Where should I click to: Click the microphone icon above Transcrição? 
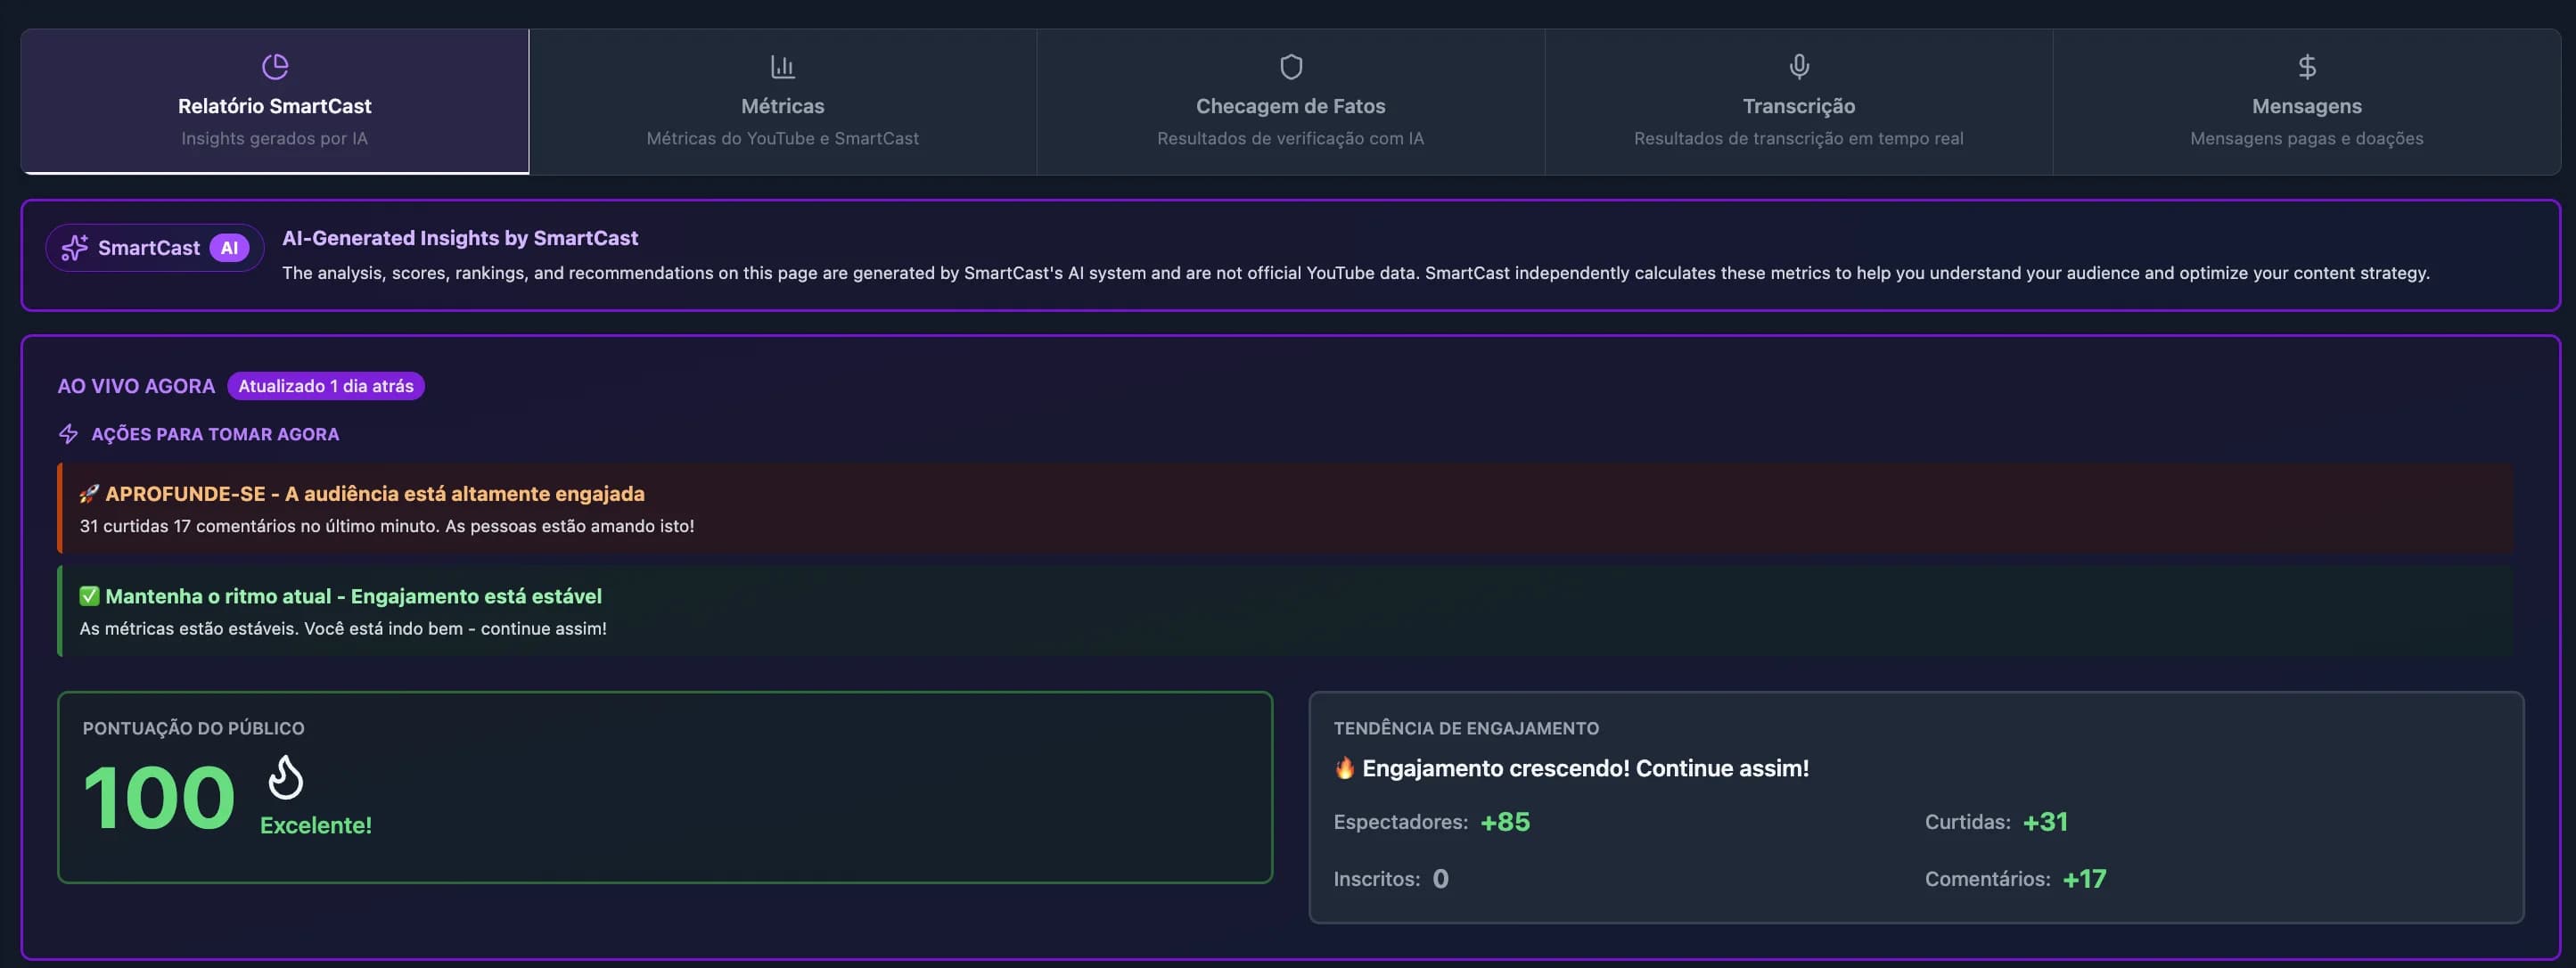[1799, 65]
